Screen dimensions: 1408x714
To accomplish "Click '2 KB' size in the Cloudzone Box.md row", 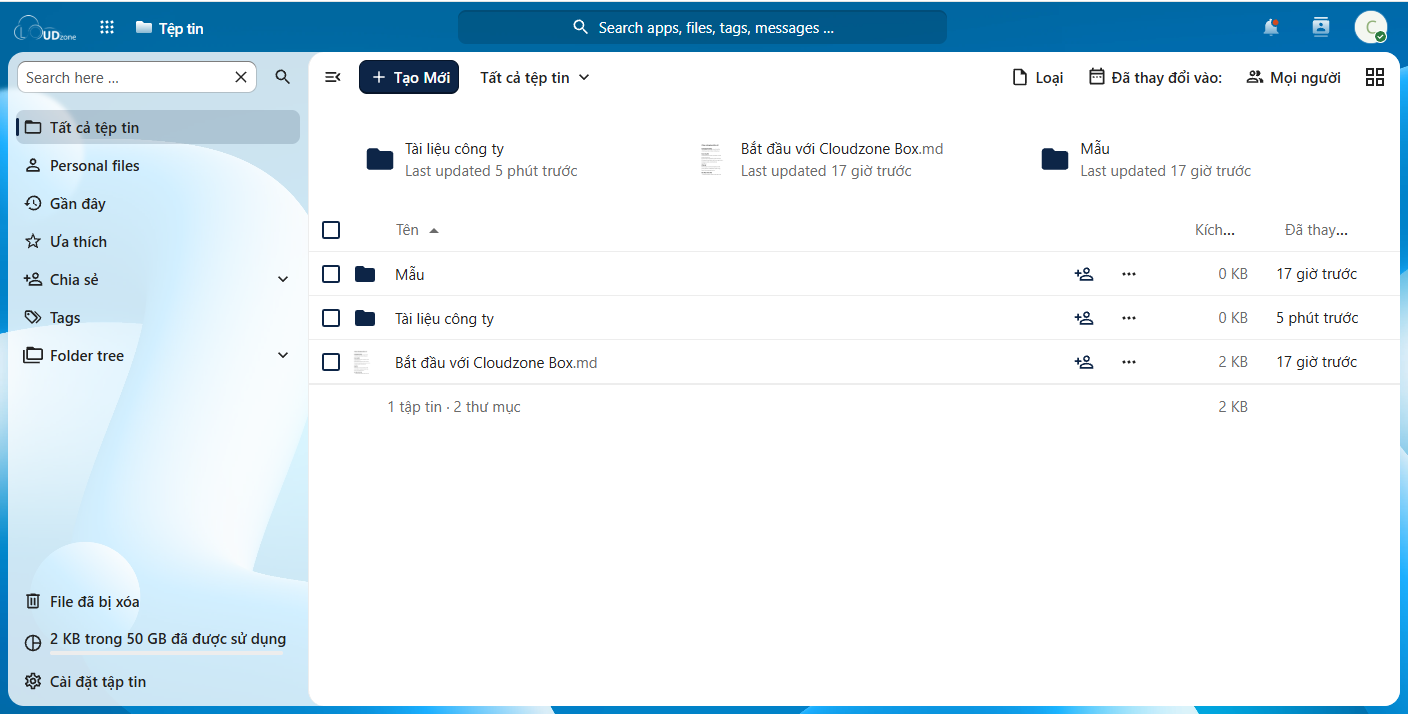I will [1233, 362].
